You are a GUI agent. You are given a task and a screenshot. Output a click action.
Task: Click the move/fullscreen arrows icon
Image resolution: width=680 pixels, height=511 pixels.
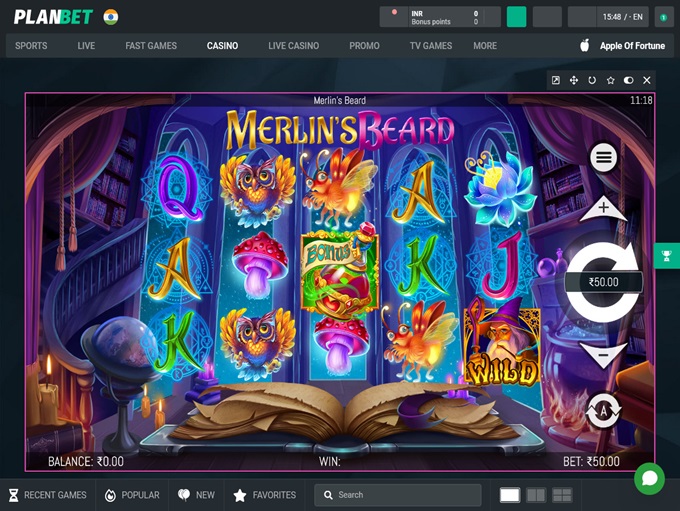tap(574, 80)
